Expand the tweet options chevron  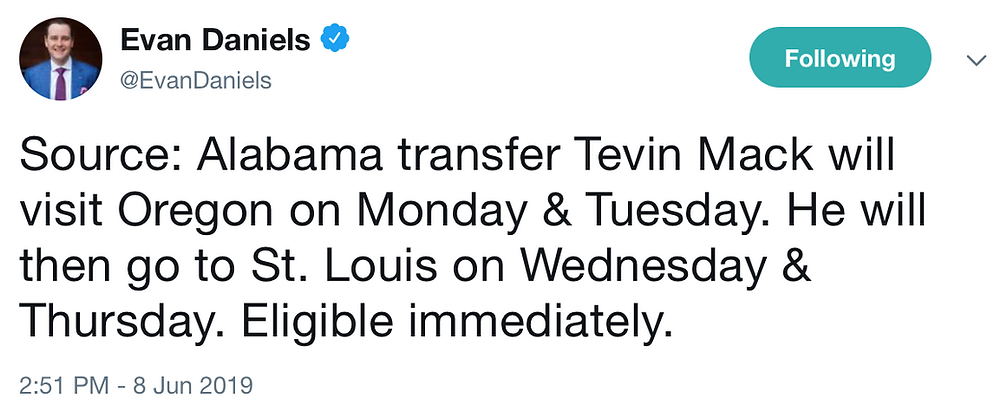(x=975, y=60)
